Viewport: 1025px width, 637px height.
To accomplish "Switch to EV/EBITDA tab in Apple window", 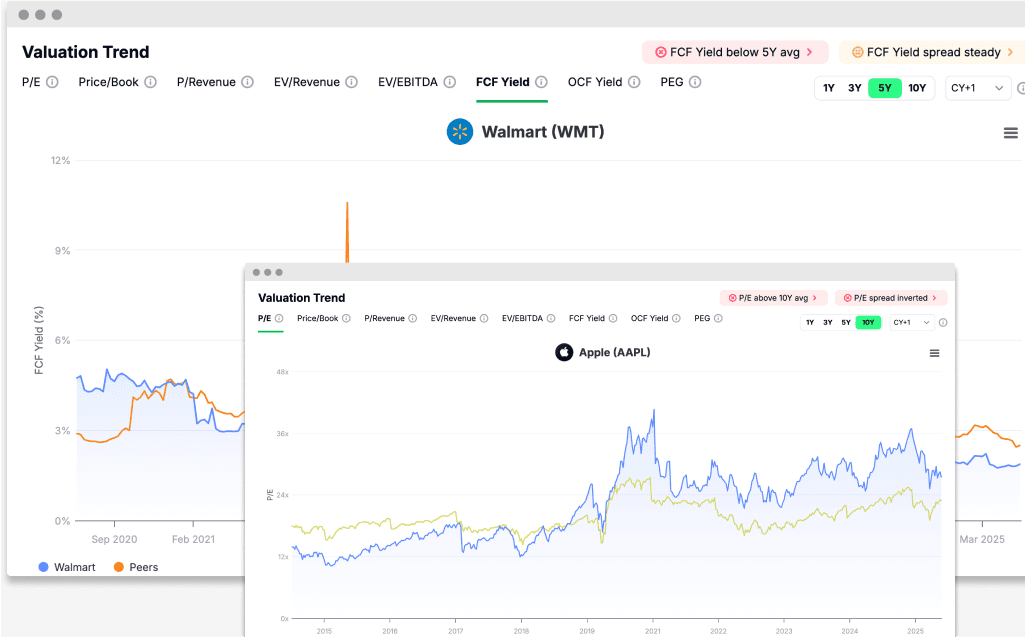I will coord(522,318).
